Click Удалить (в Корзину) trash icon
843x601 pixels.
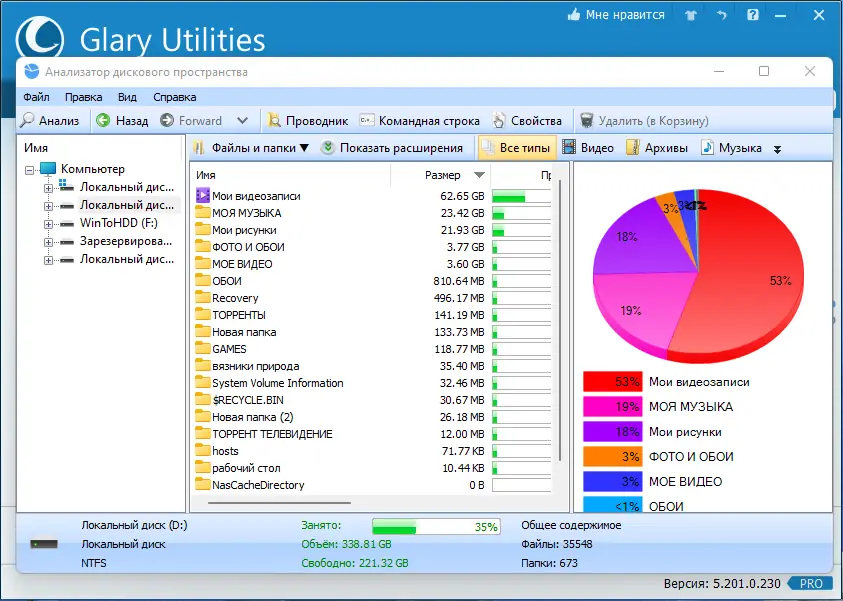pos(587,120)
